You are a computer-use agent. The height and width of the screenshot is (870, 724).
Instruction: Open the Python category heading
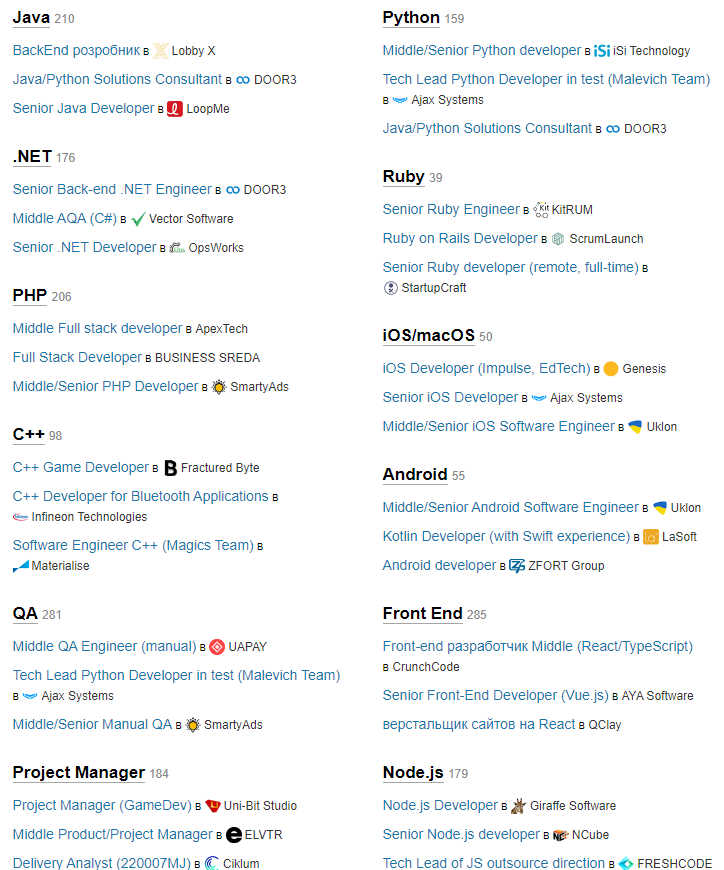[411, 17]
